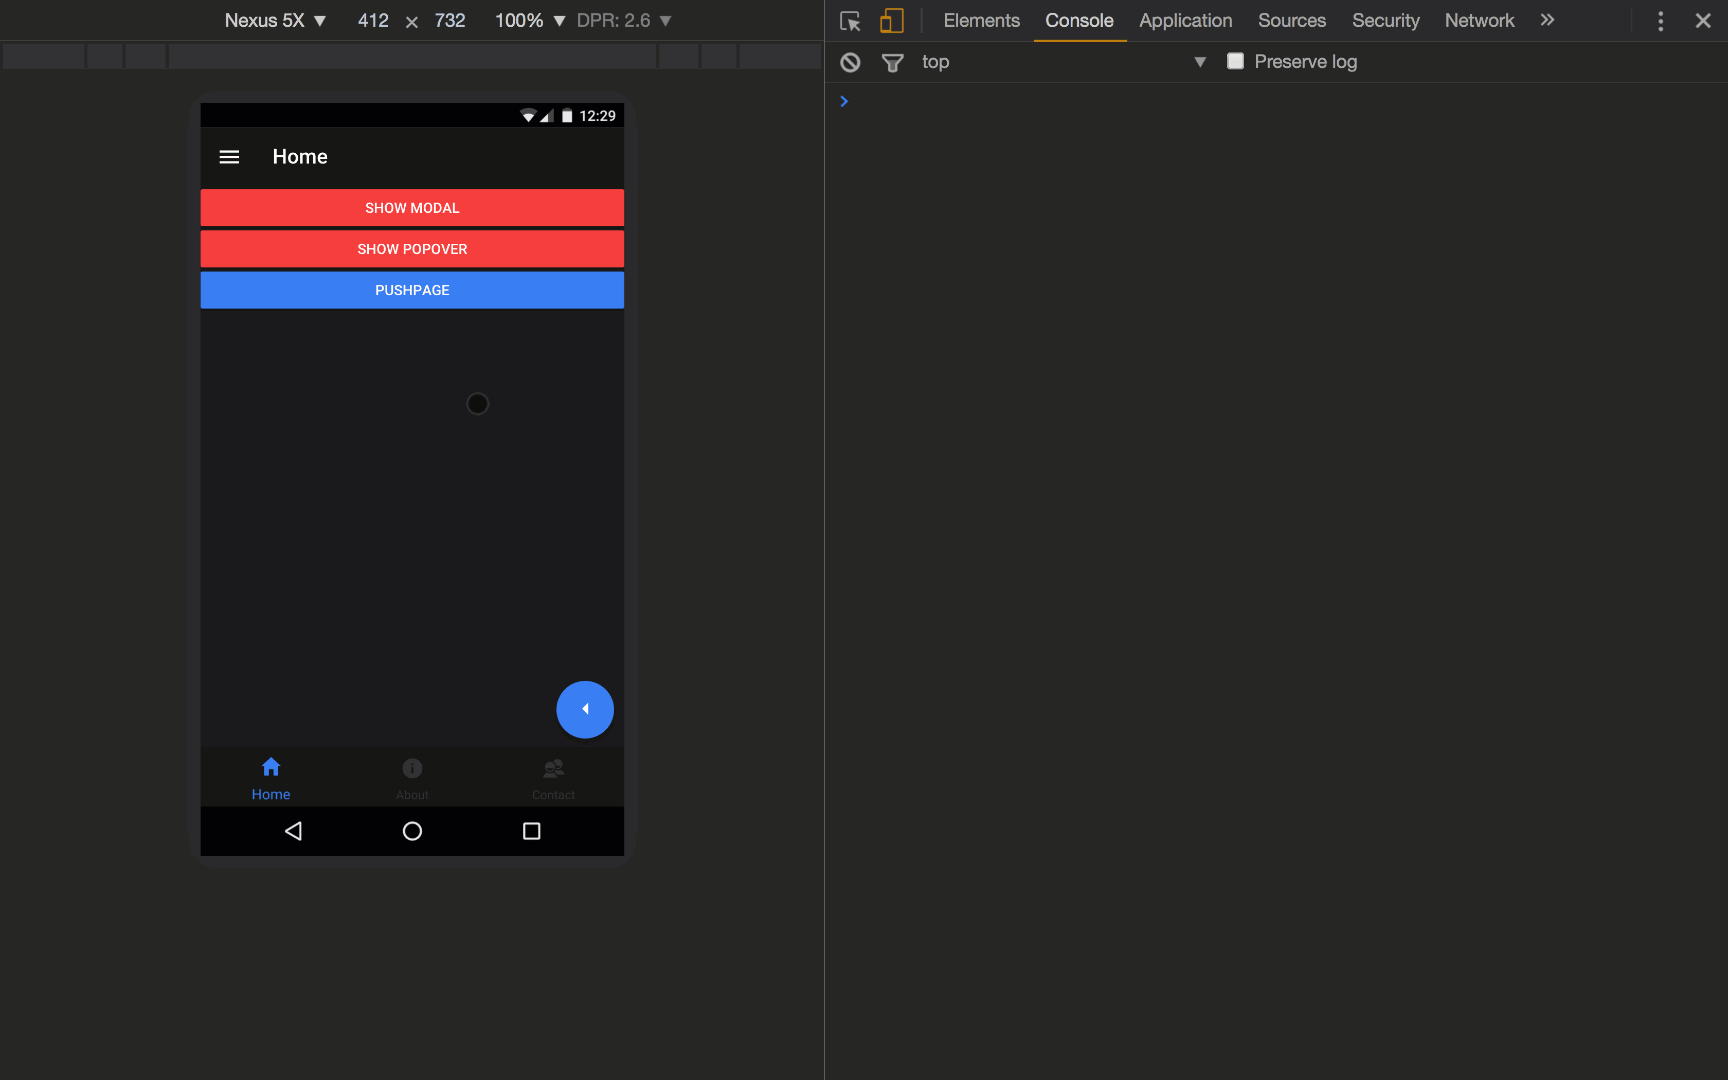
Task: Open the console filter options
Action: [892, 62]
